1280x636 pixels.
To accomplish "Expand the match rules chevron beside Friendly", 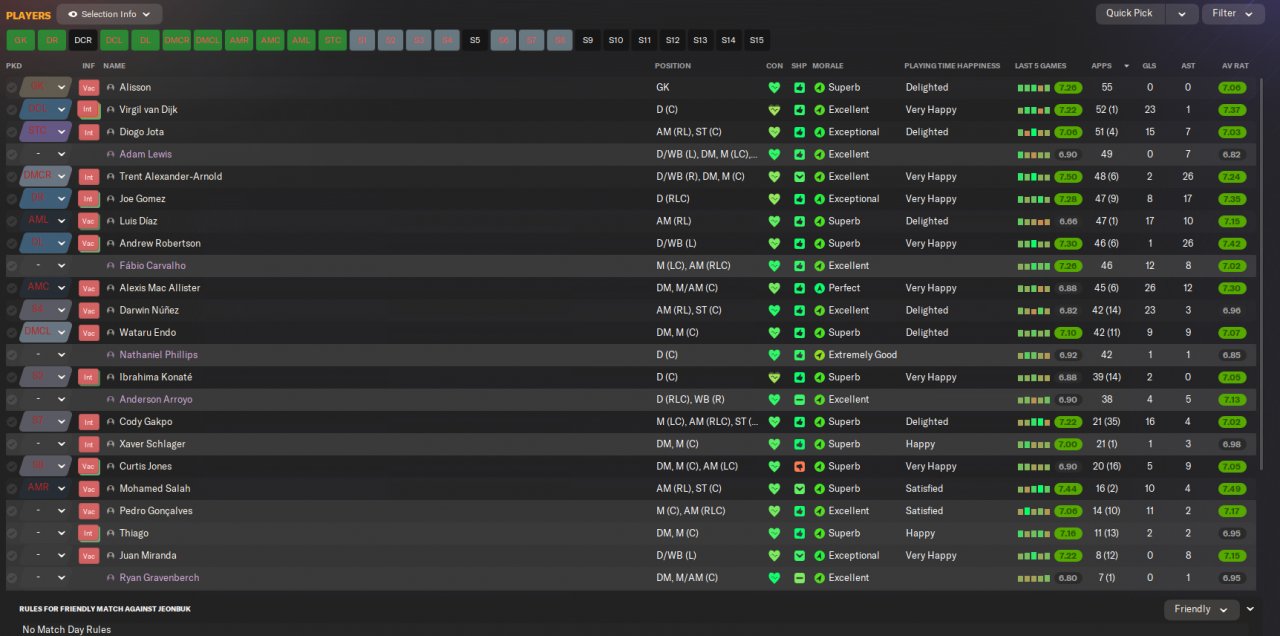I will coord(1250,609).
